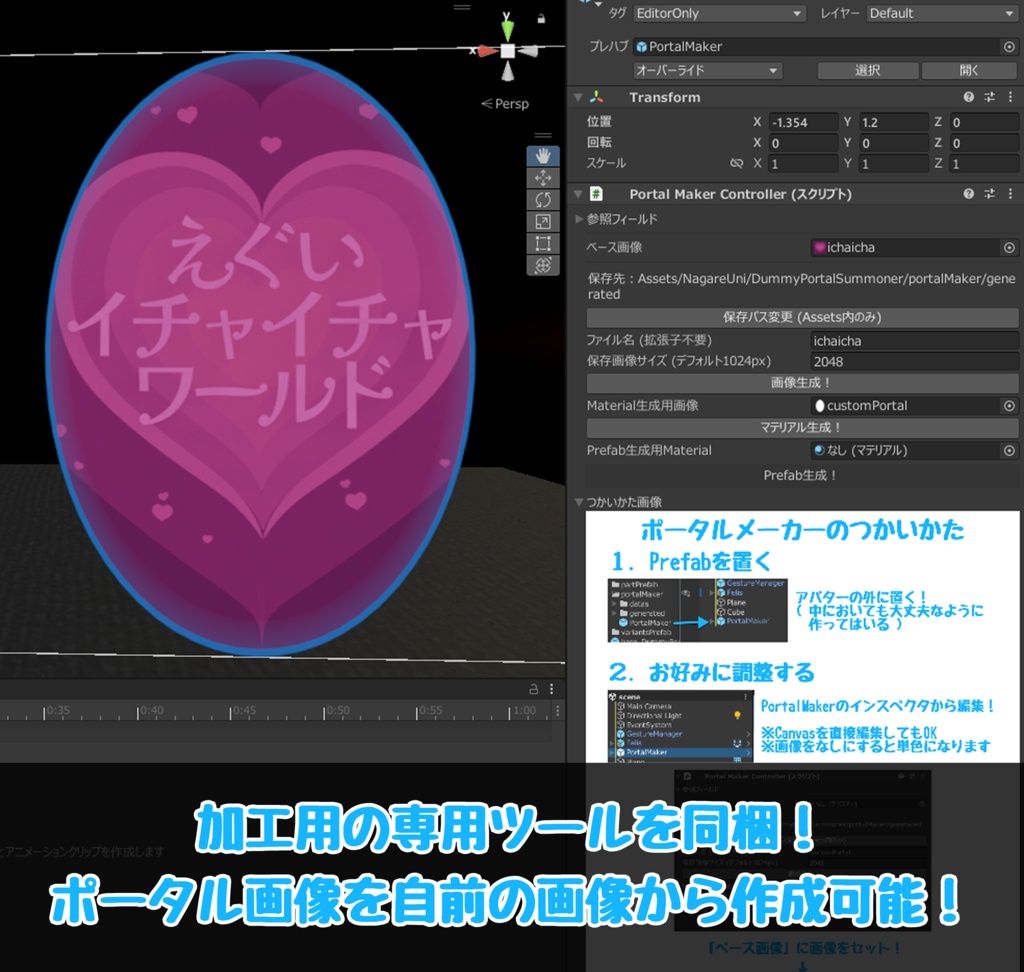Click 保存パス変更 (Assets内のみ) button
Image resolution: width=1024 pixels, height=972 pixels.
click(x=803, y=317)
